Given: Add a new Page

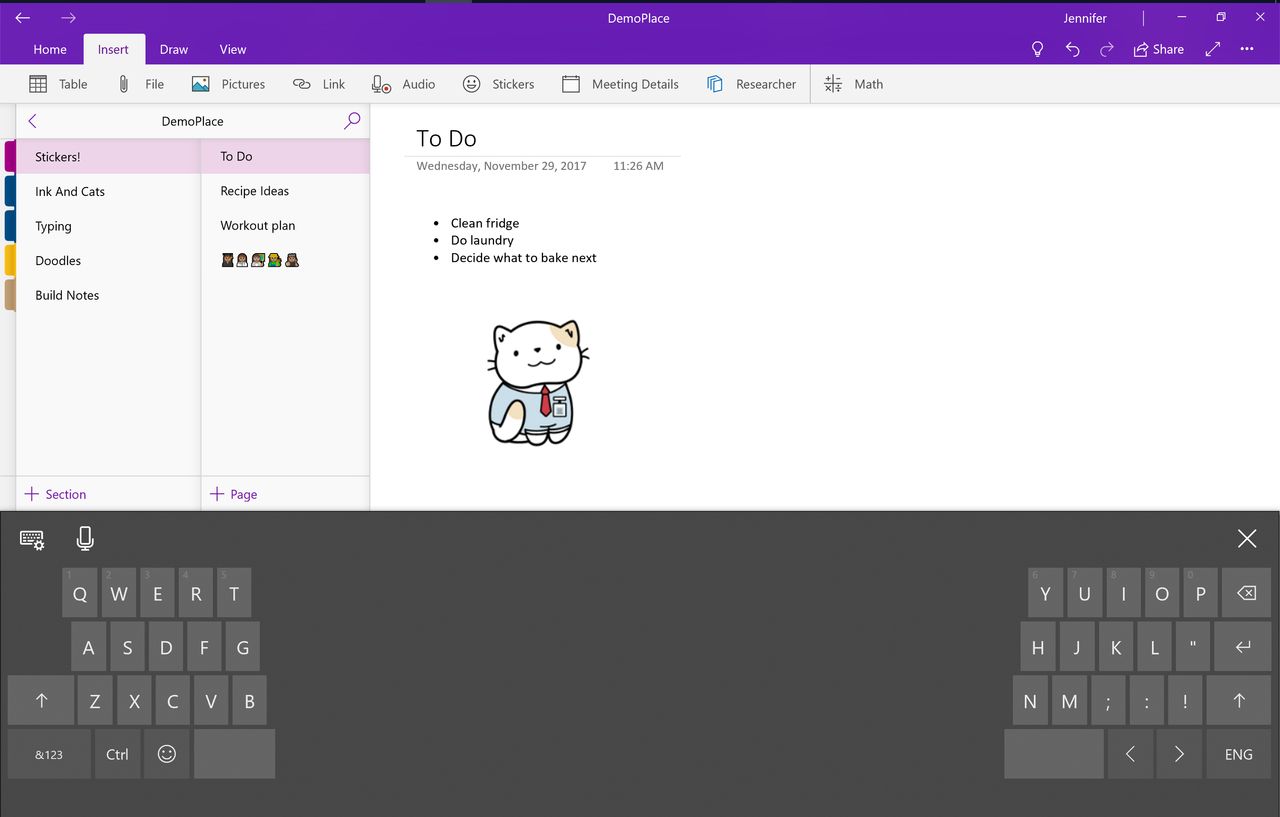Looking at the screenshot, I should click(x=233, y=494).
